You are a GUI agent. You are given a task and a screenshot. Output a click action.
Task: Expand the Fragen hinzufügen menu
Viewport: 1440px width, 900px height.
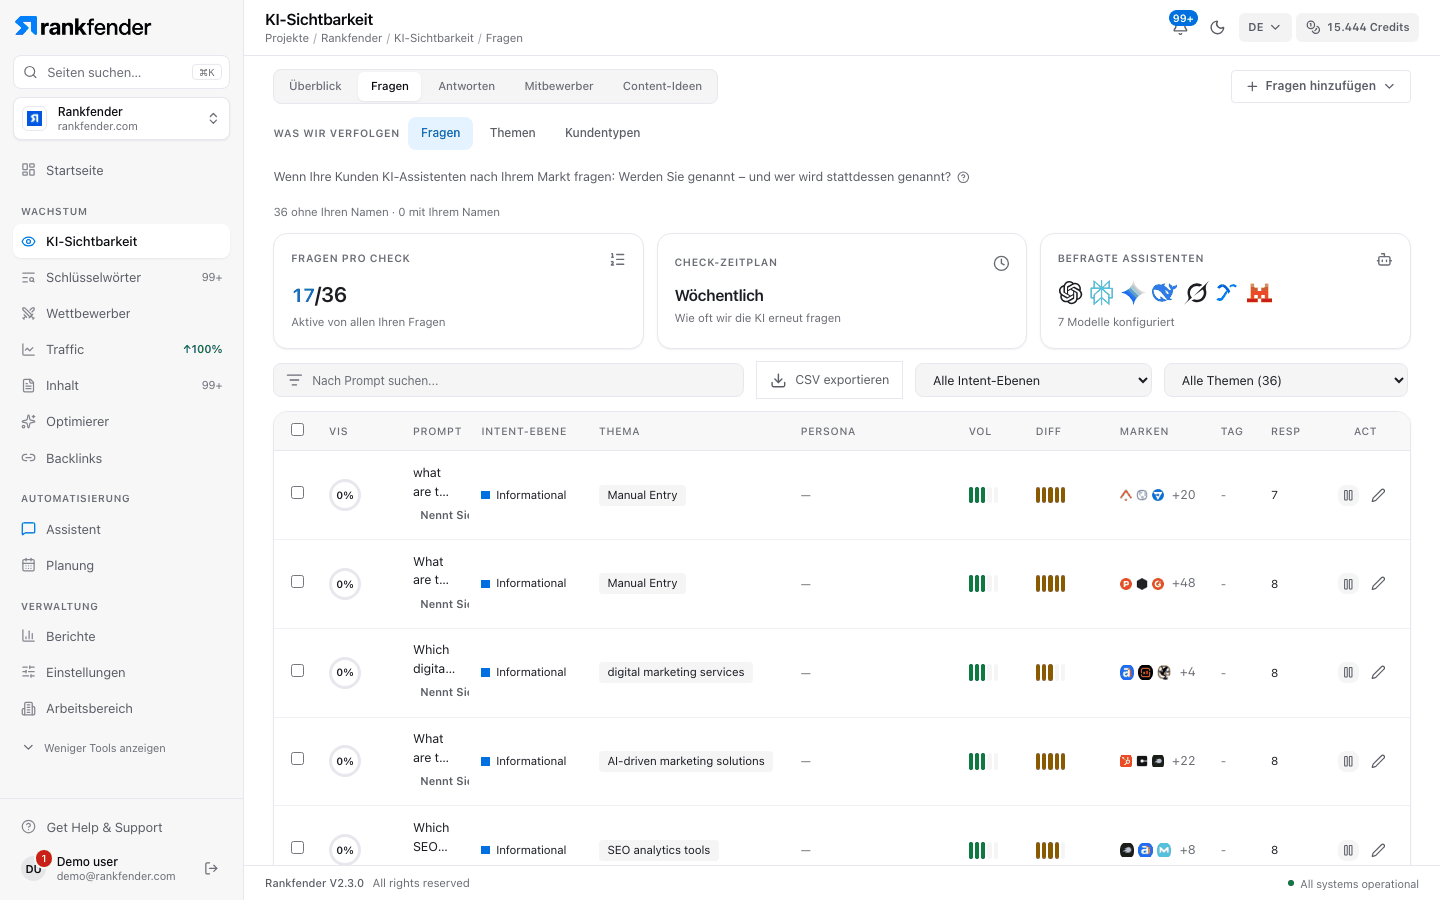point(1320,86)
